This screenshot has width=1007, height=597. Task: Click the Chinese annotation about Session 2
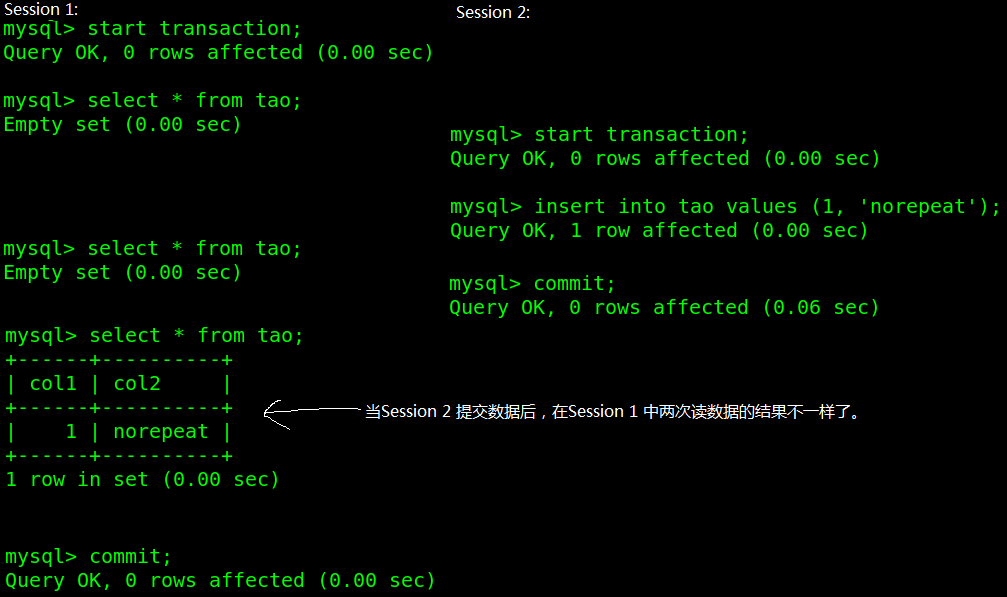pos(614,411)
